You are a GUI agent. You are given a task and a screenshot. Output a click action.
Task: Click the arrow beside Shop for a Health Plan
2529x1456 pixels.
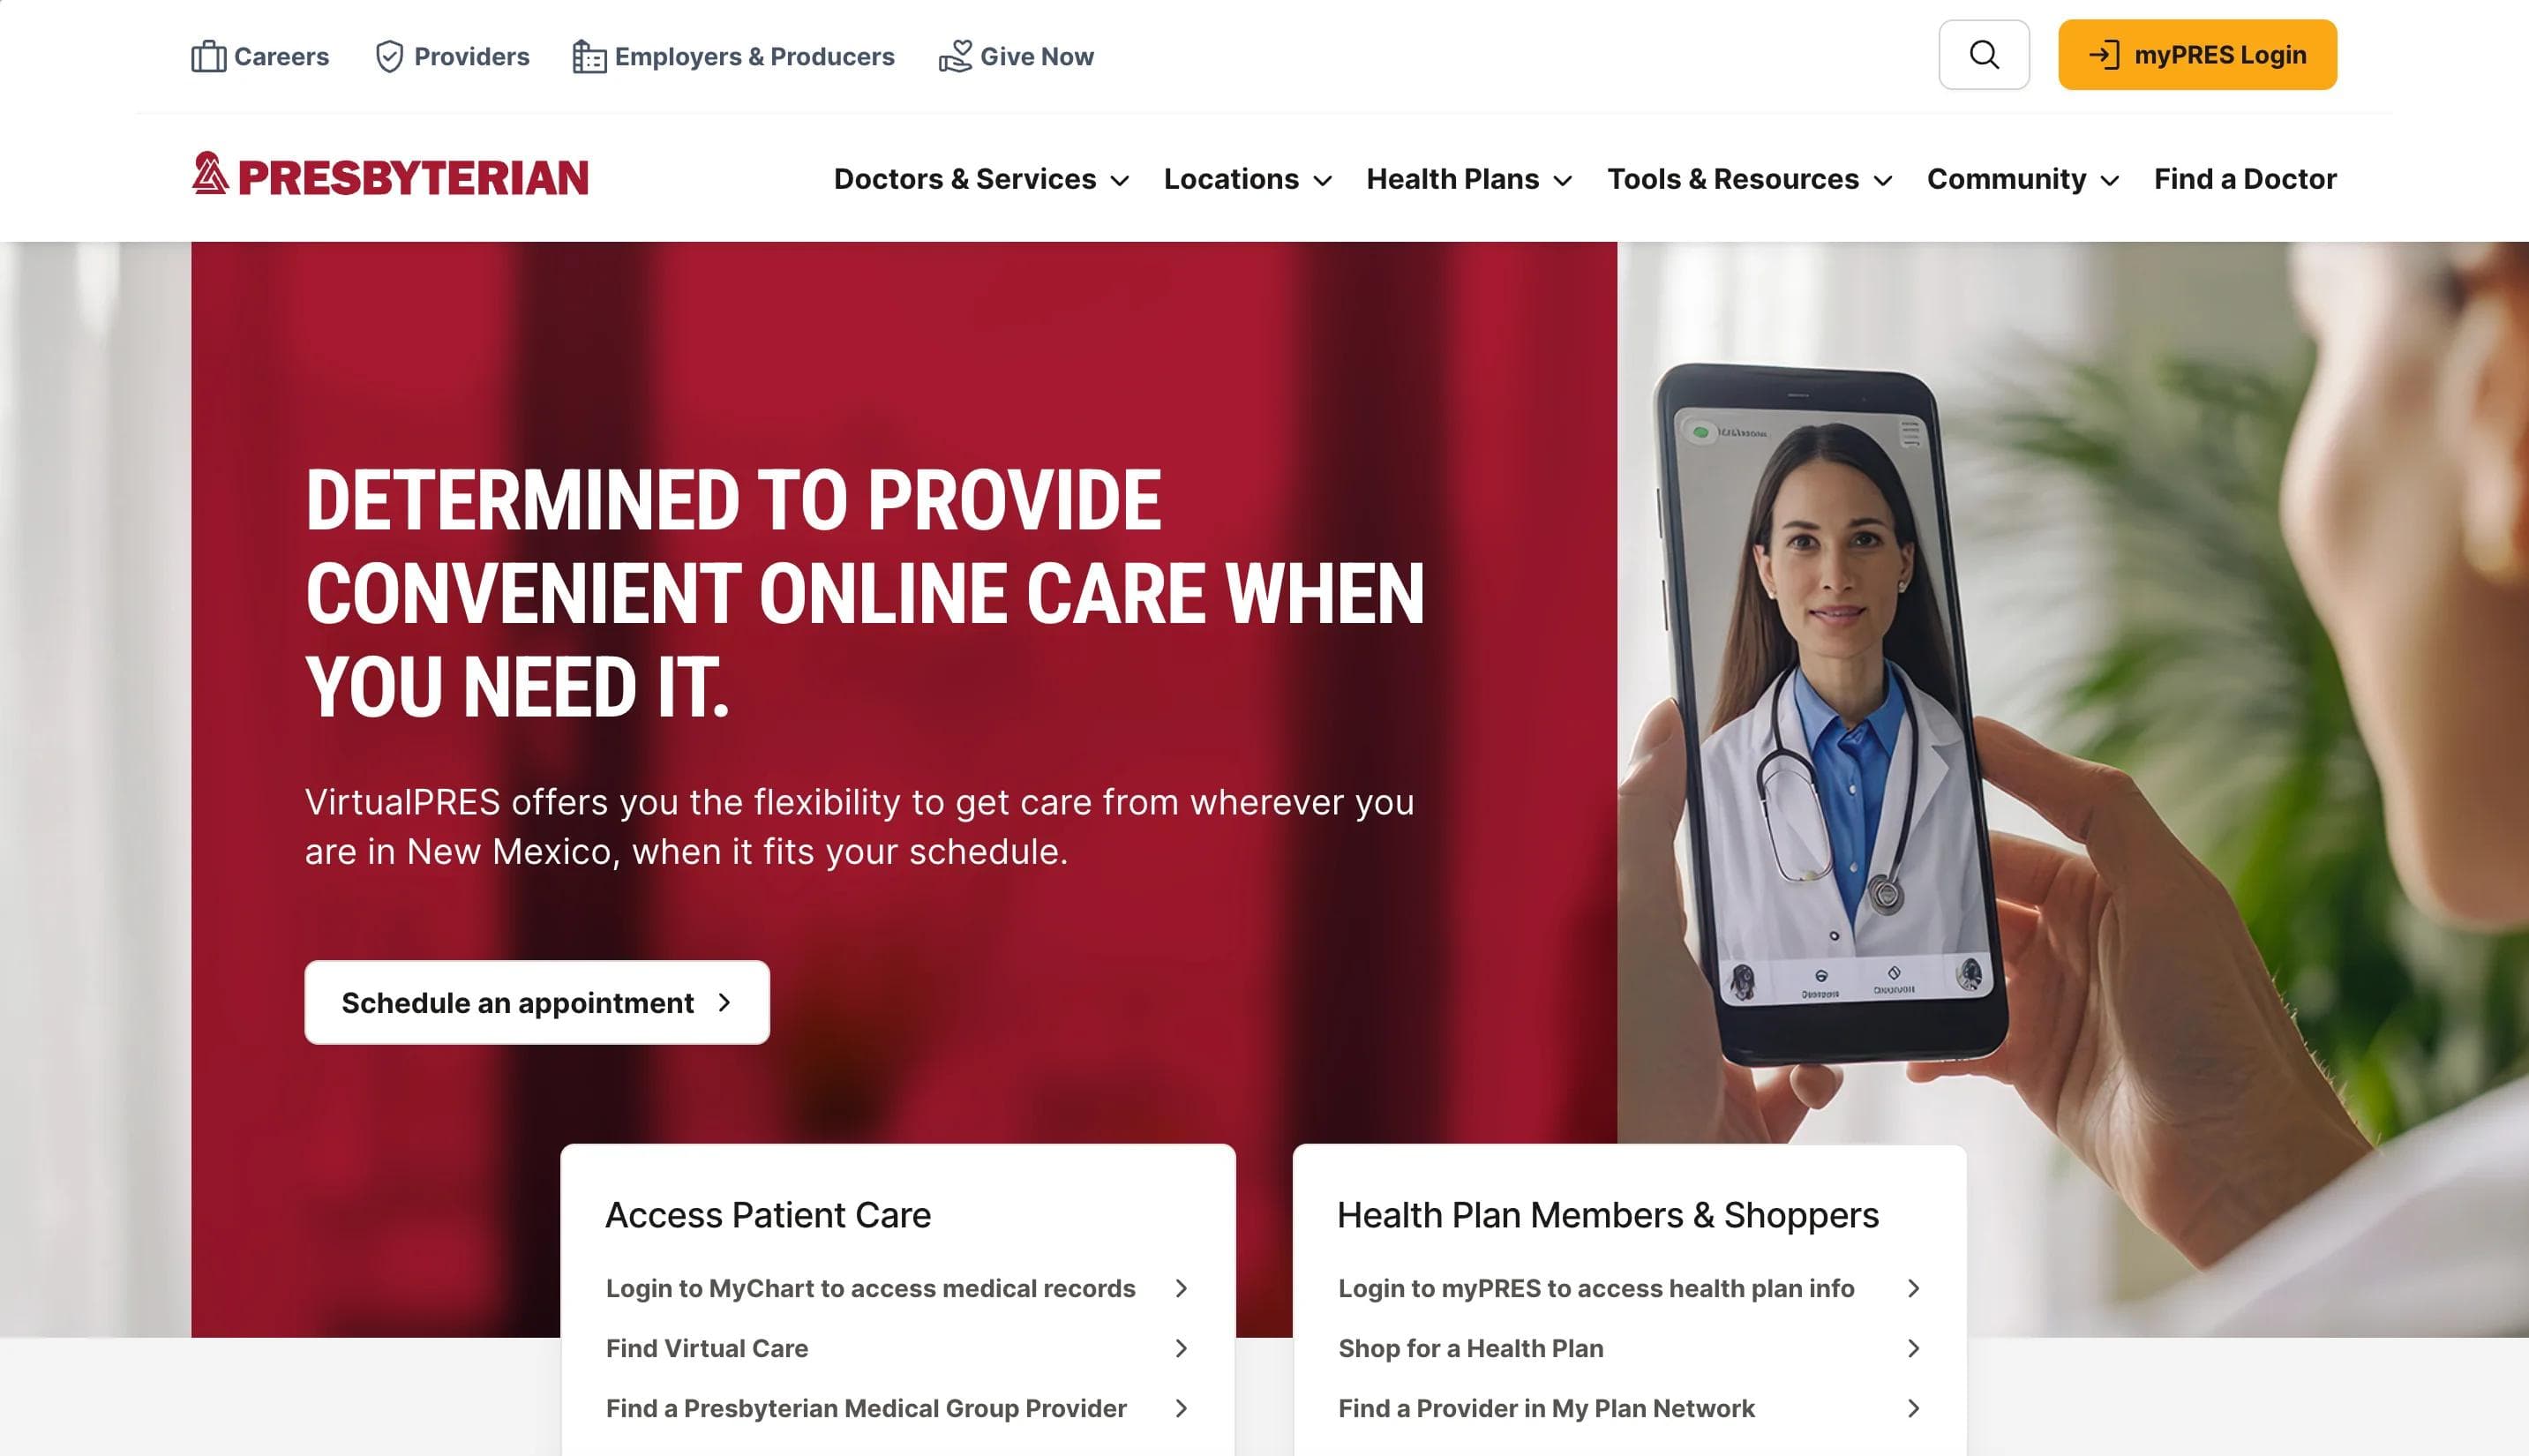[1913, 1348]
